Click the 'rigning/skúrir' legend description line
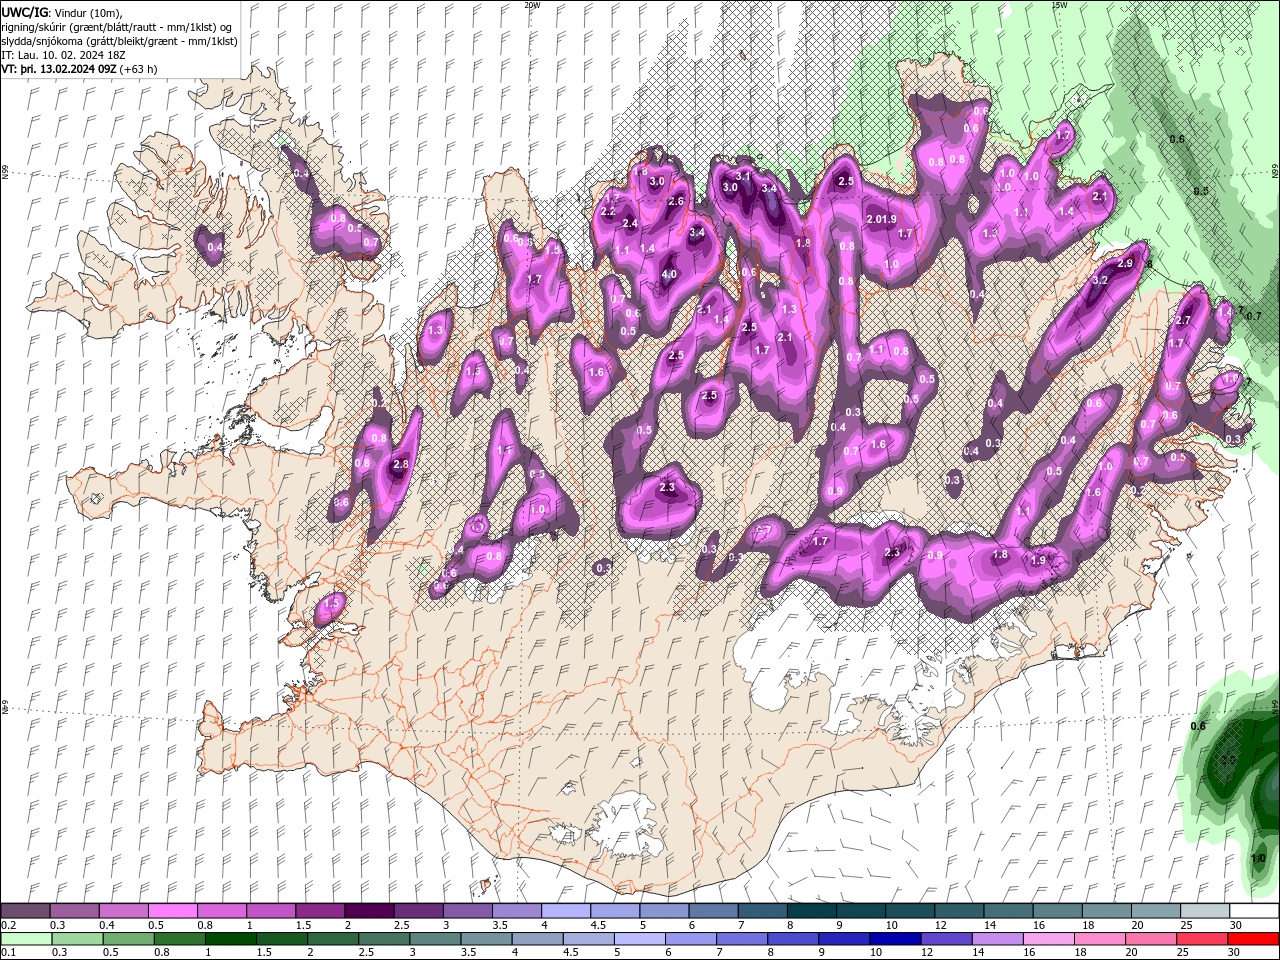The width and height of the screenshot is (1280, 960). click(116, 27)
